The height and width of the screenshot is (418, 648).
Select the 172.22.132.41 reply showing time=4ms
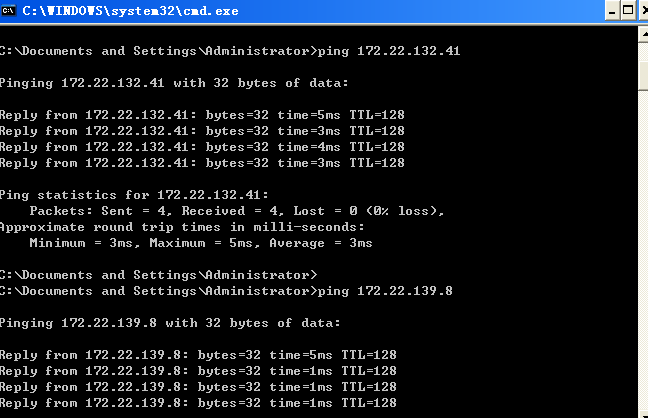pyautogui.click(x=200, y=146)
